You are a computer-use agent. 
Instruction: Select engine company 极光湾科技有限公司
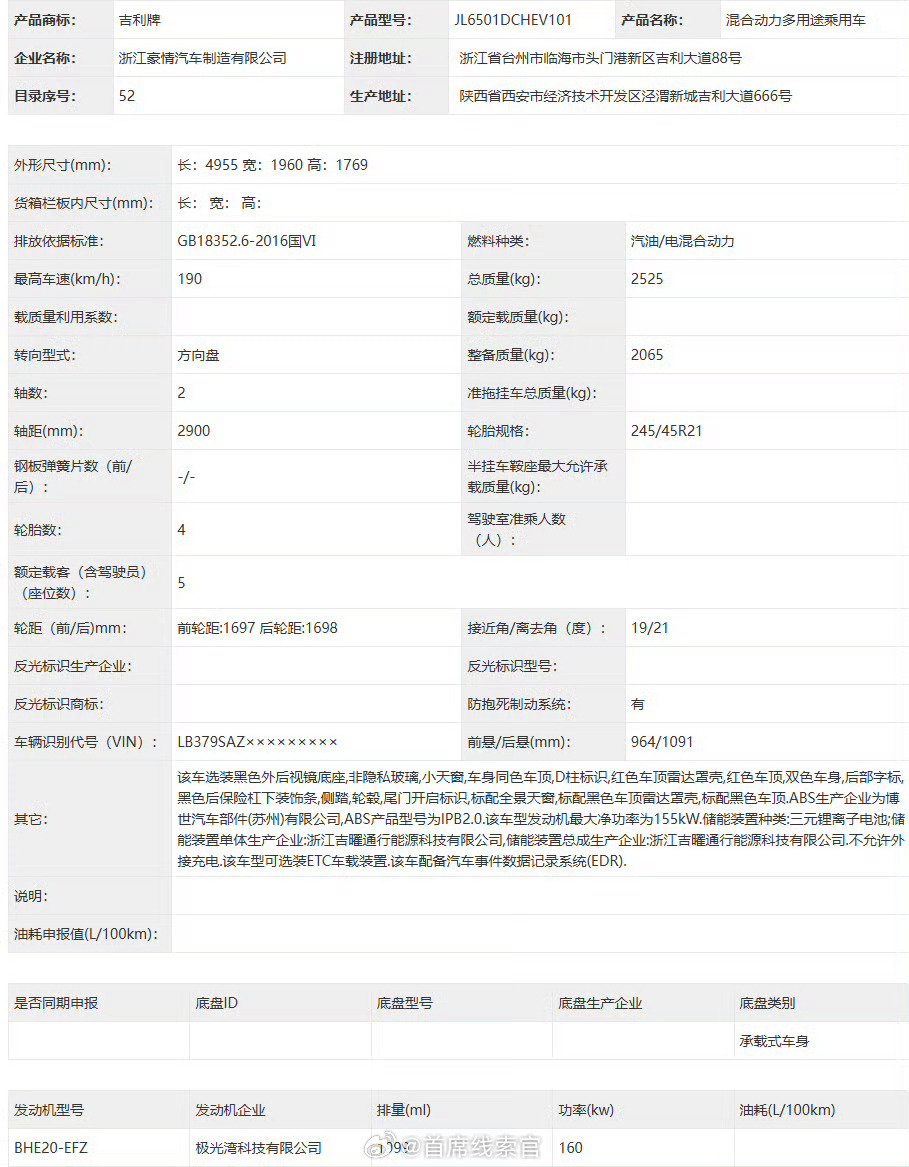pyautogui.click(x=258, y=1148)
